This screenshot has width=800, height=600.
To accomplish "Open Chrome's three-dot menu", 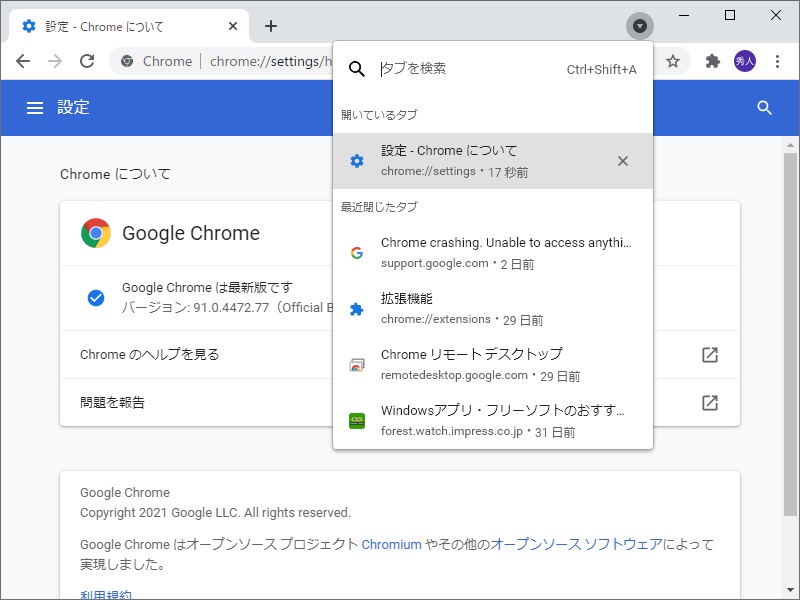I will pyautogui.click(x=779, y=61).
